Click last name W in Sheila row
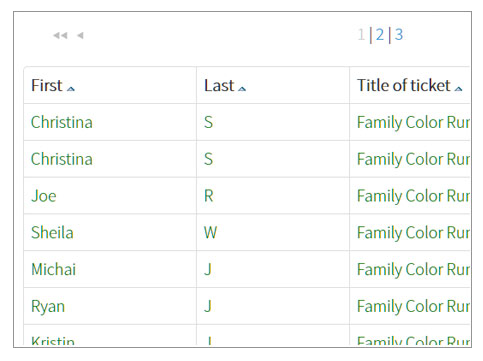 [x=210, y=232]
